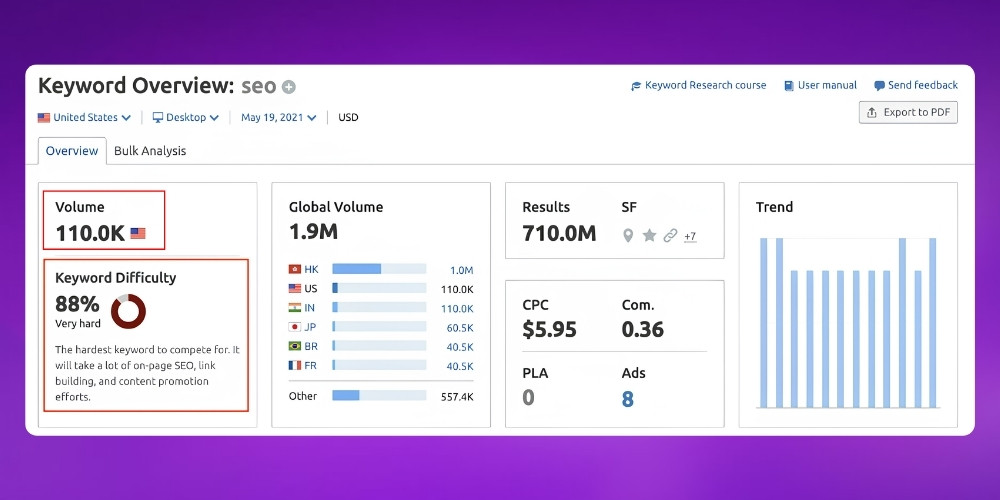The height and width of the screenshot is (500, 1000).
Task: Switch to the Bulk Analysis tab
Action: click(150, 151)
